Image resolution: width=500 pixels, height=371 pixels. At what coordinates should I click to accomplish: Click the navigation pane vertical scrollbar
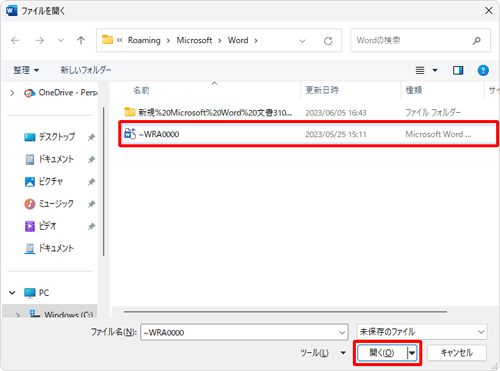103,182
